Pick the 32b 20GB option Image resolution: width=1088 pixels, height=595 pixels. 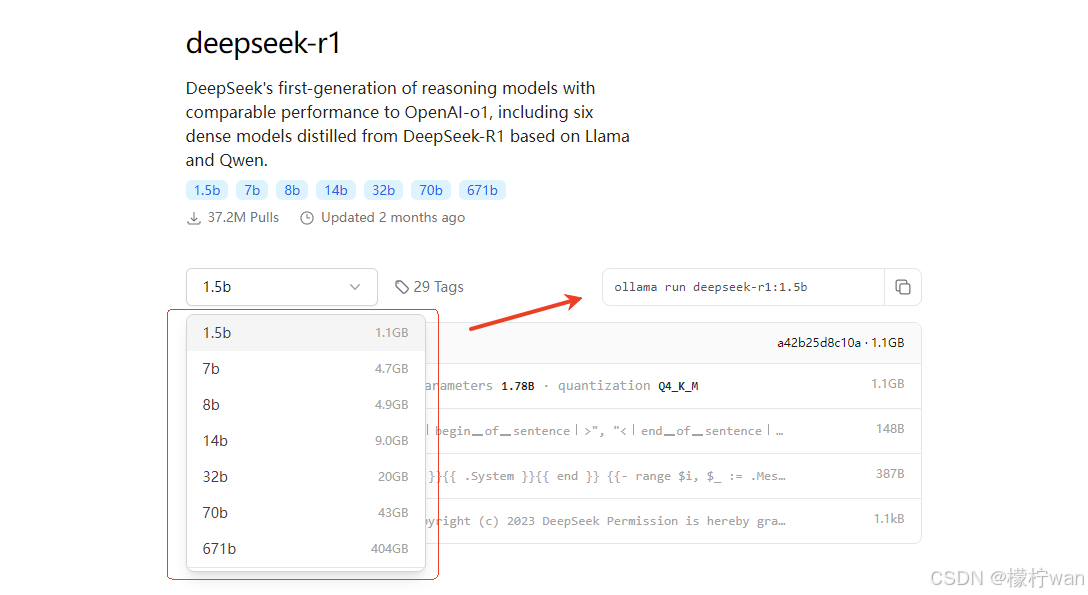pos(306,477)
